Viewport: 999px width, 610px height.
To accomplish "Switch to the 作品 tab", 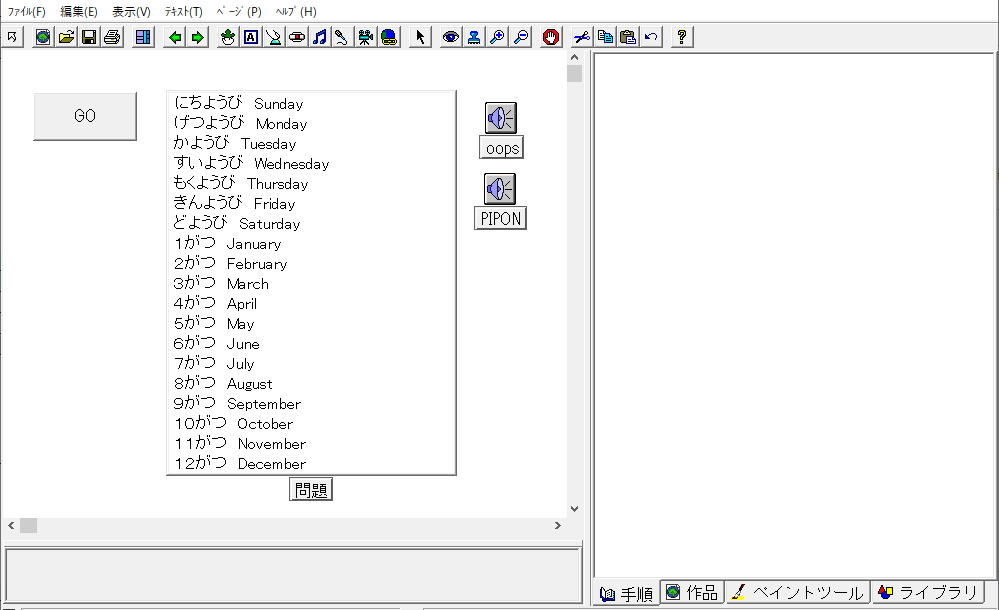I will [x=692, y=592].
